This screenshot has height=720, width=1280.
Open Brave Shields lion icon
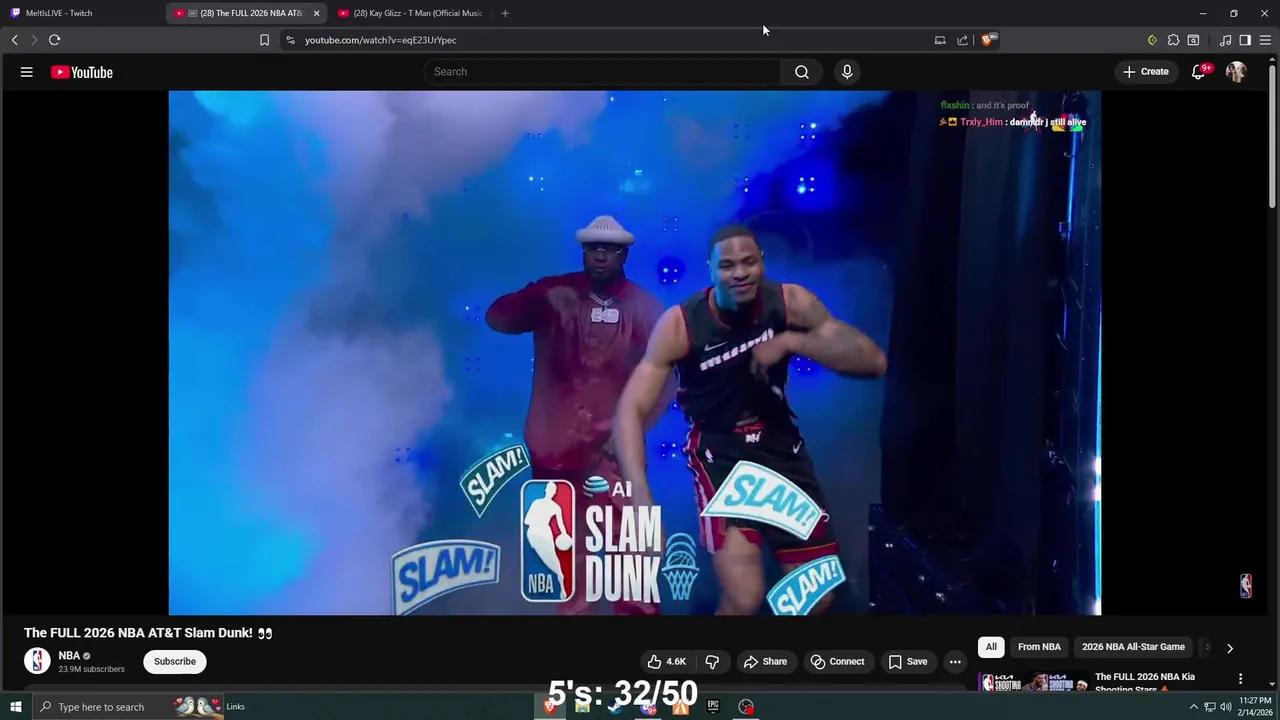[x=988, y=40]
